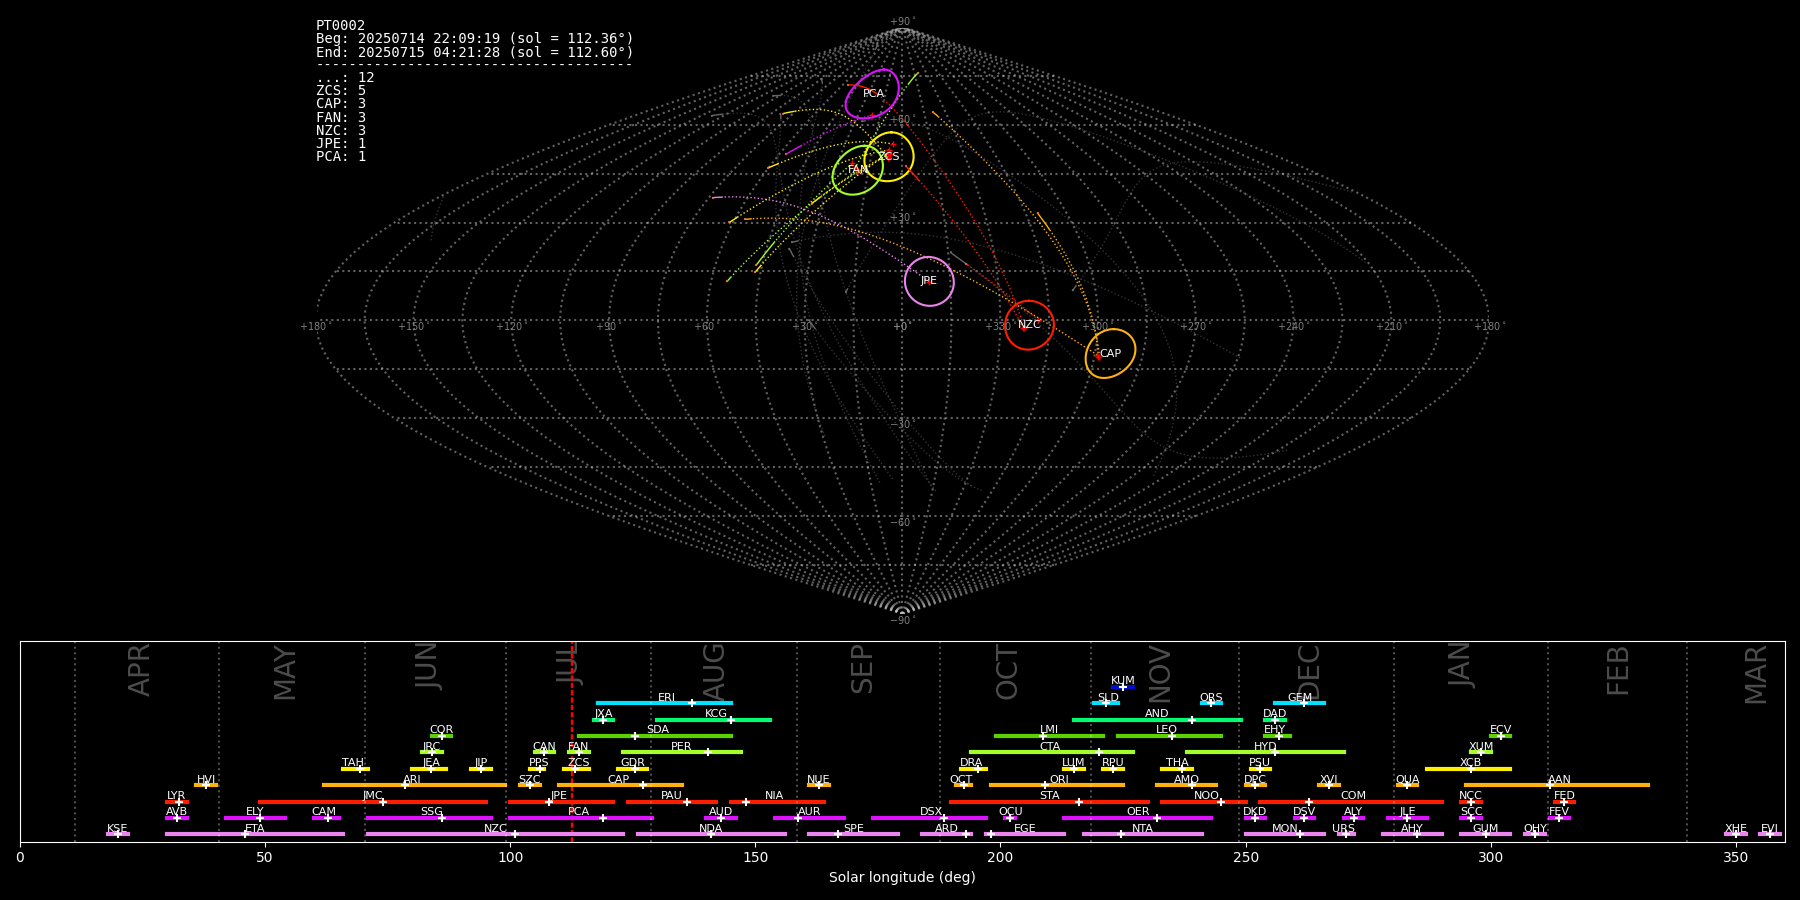1800x900 pixels.
Task: Select the orange CAP radiant circle on map
Action: click(x=1110, y=354)
